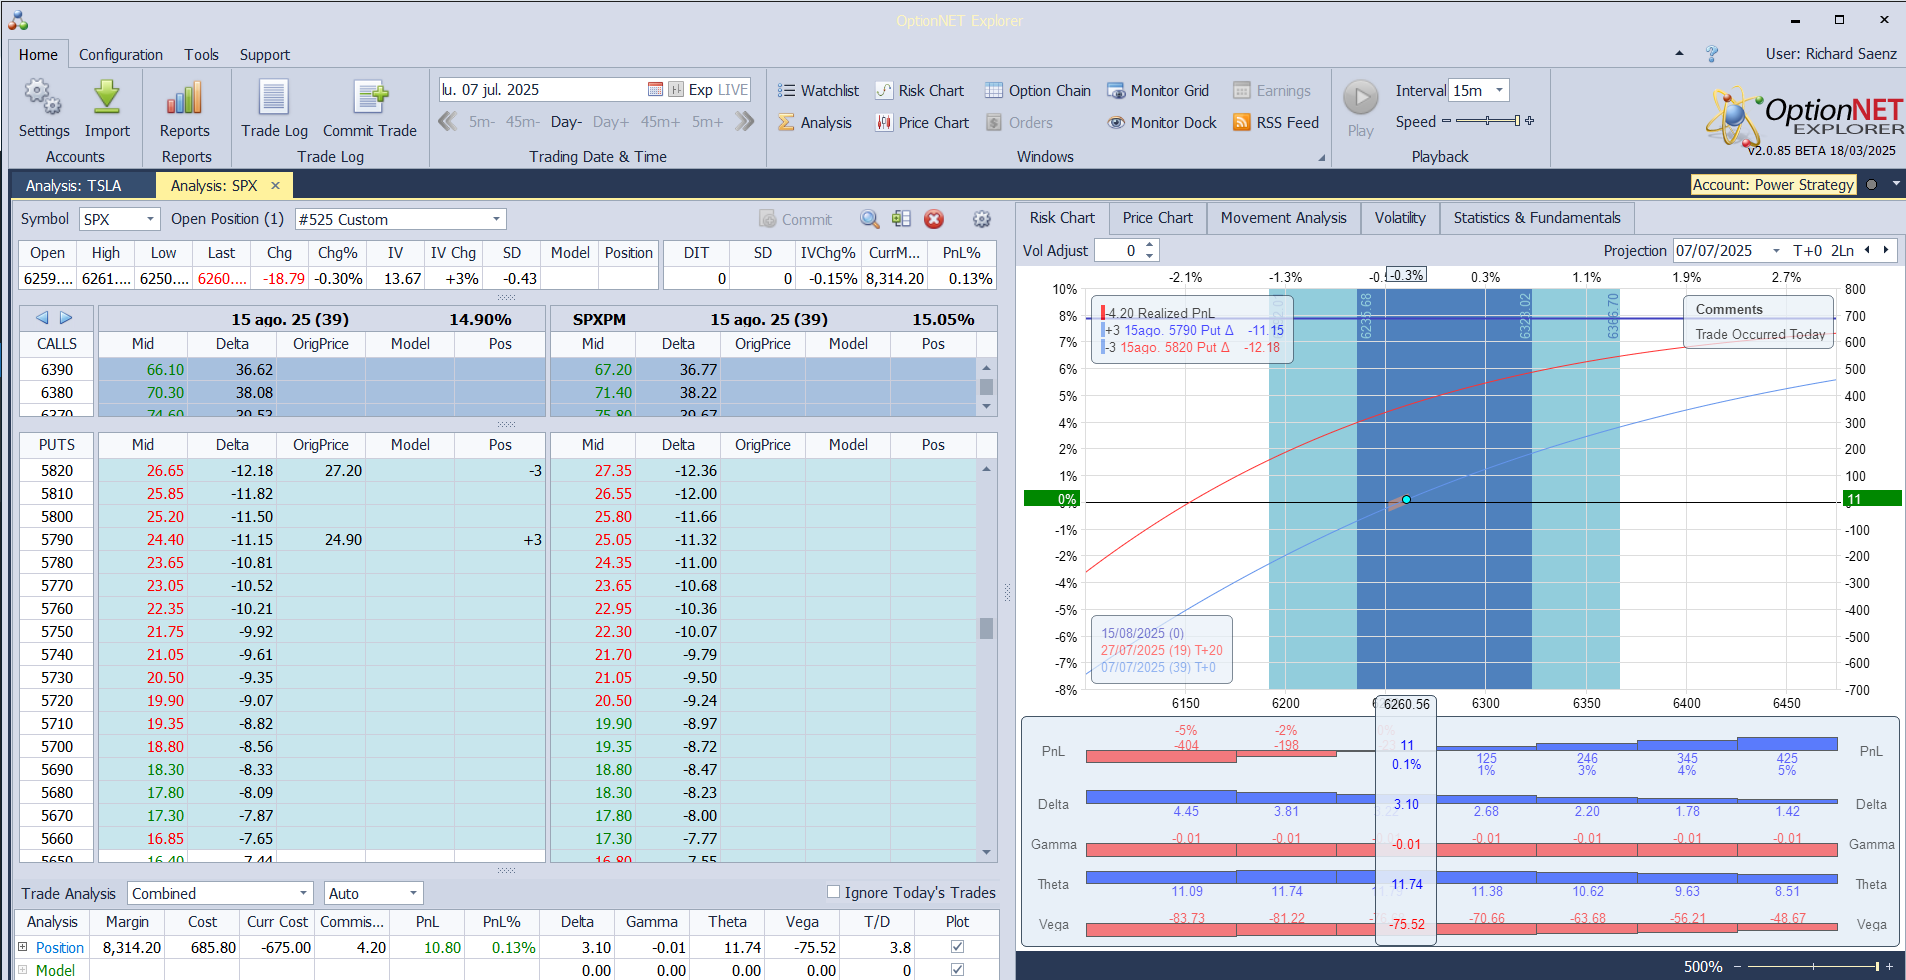
Task: Open the #525 Custom position dropdown
Action: pos(496,219)
